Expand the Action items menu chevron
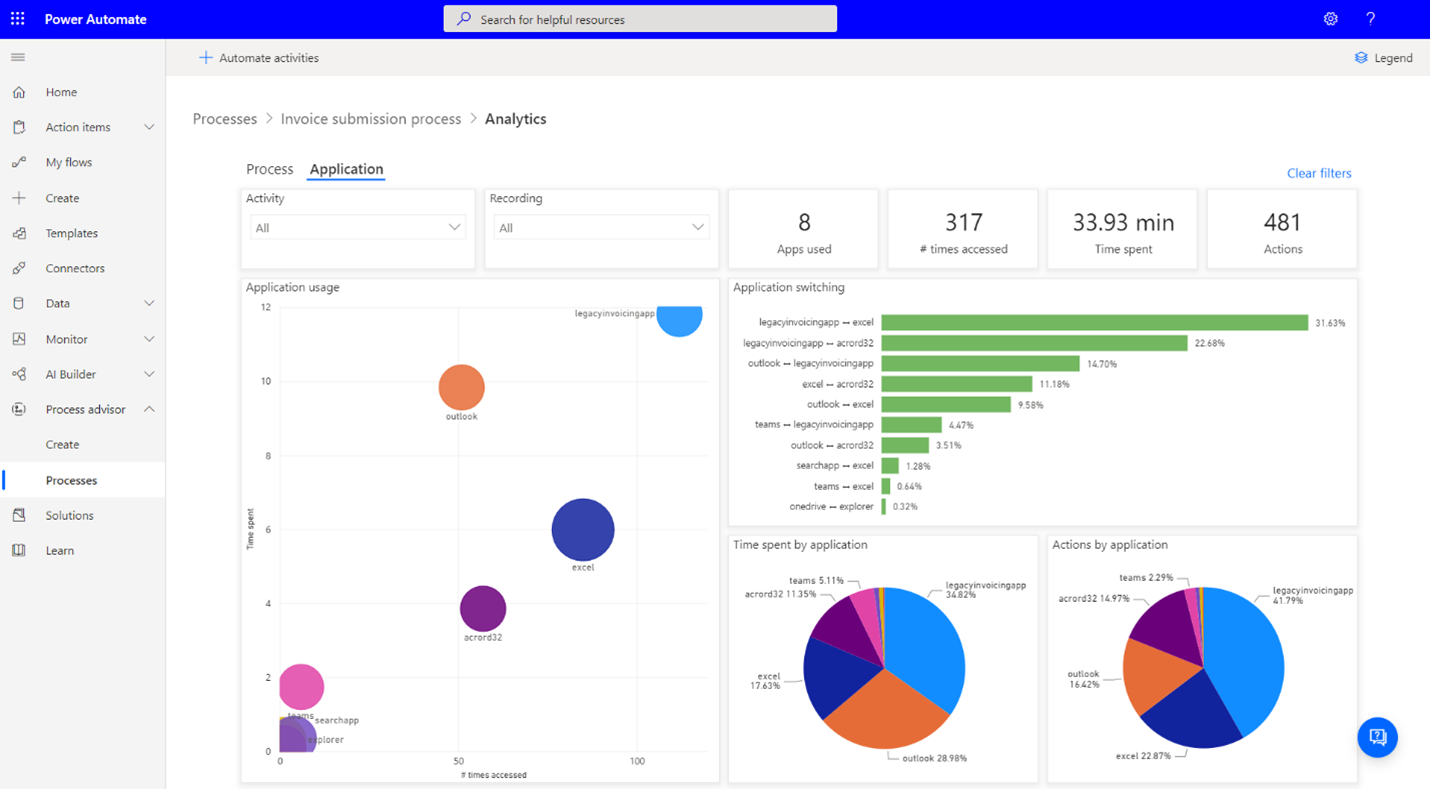This screenshot has width=1430, height=789. (x=149, y=127)
